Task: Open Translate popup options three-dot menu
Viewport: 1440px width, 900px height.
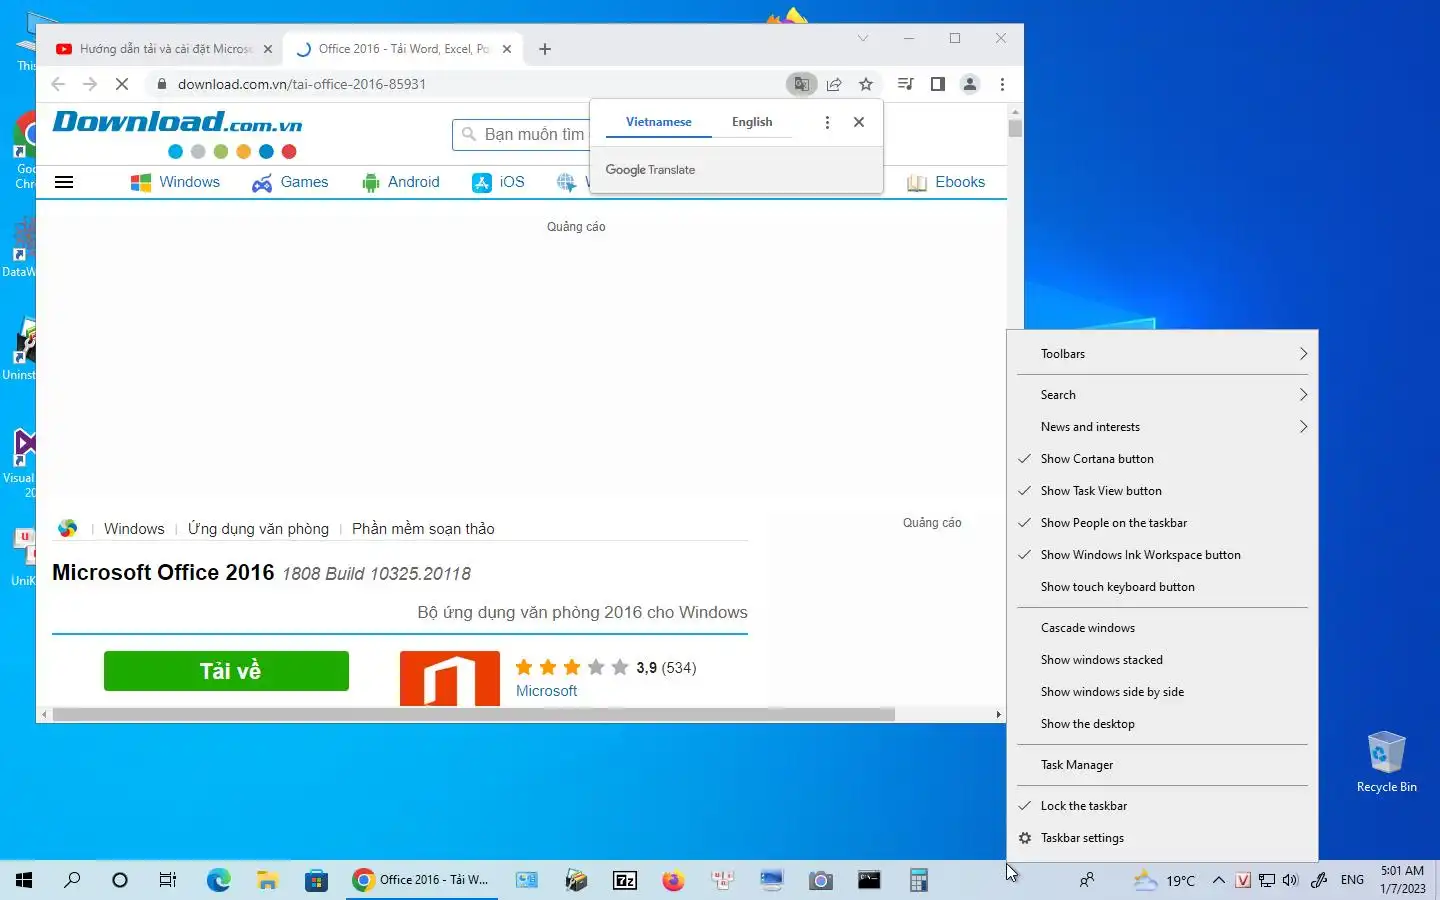Action: pos(827,122)
